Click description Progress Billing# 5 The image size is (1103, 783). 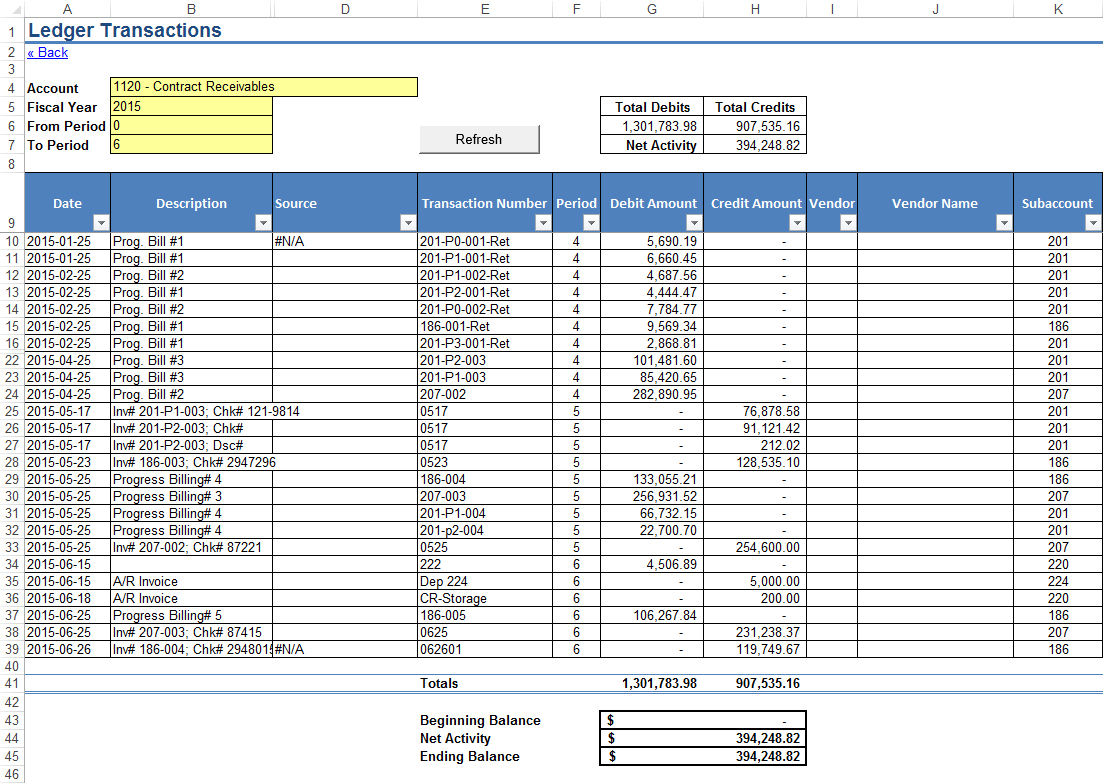[191, 616]
